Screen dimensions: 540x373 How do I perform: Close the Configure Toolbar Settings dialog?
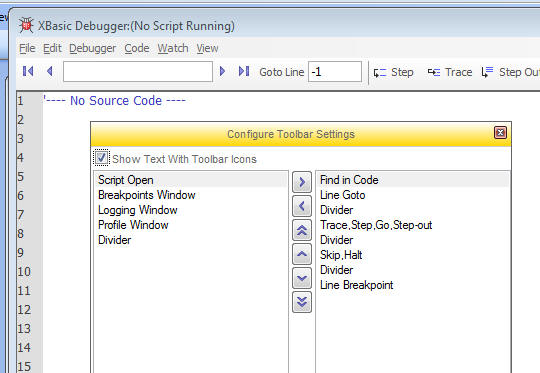tap(500, 133)
